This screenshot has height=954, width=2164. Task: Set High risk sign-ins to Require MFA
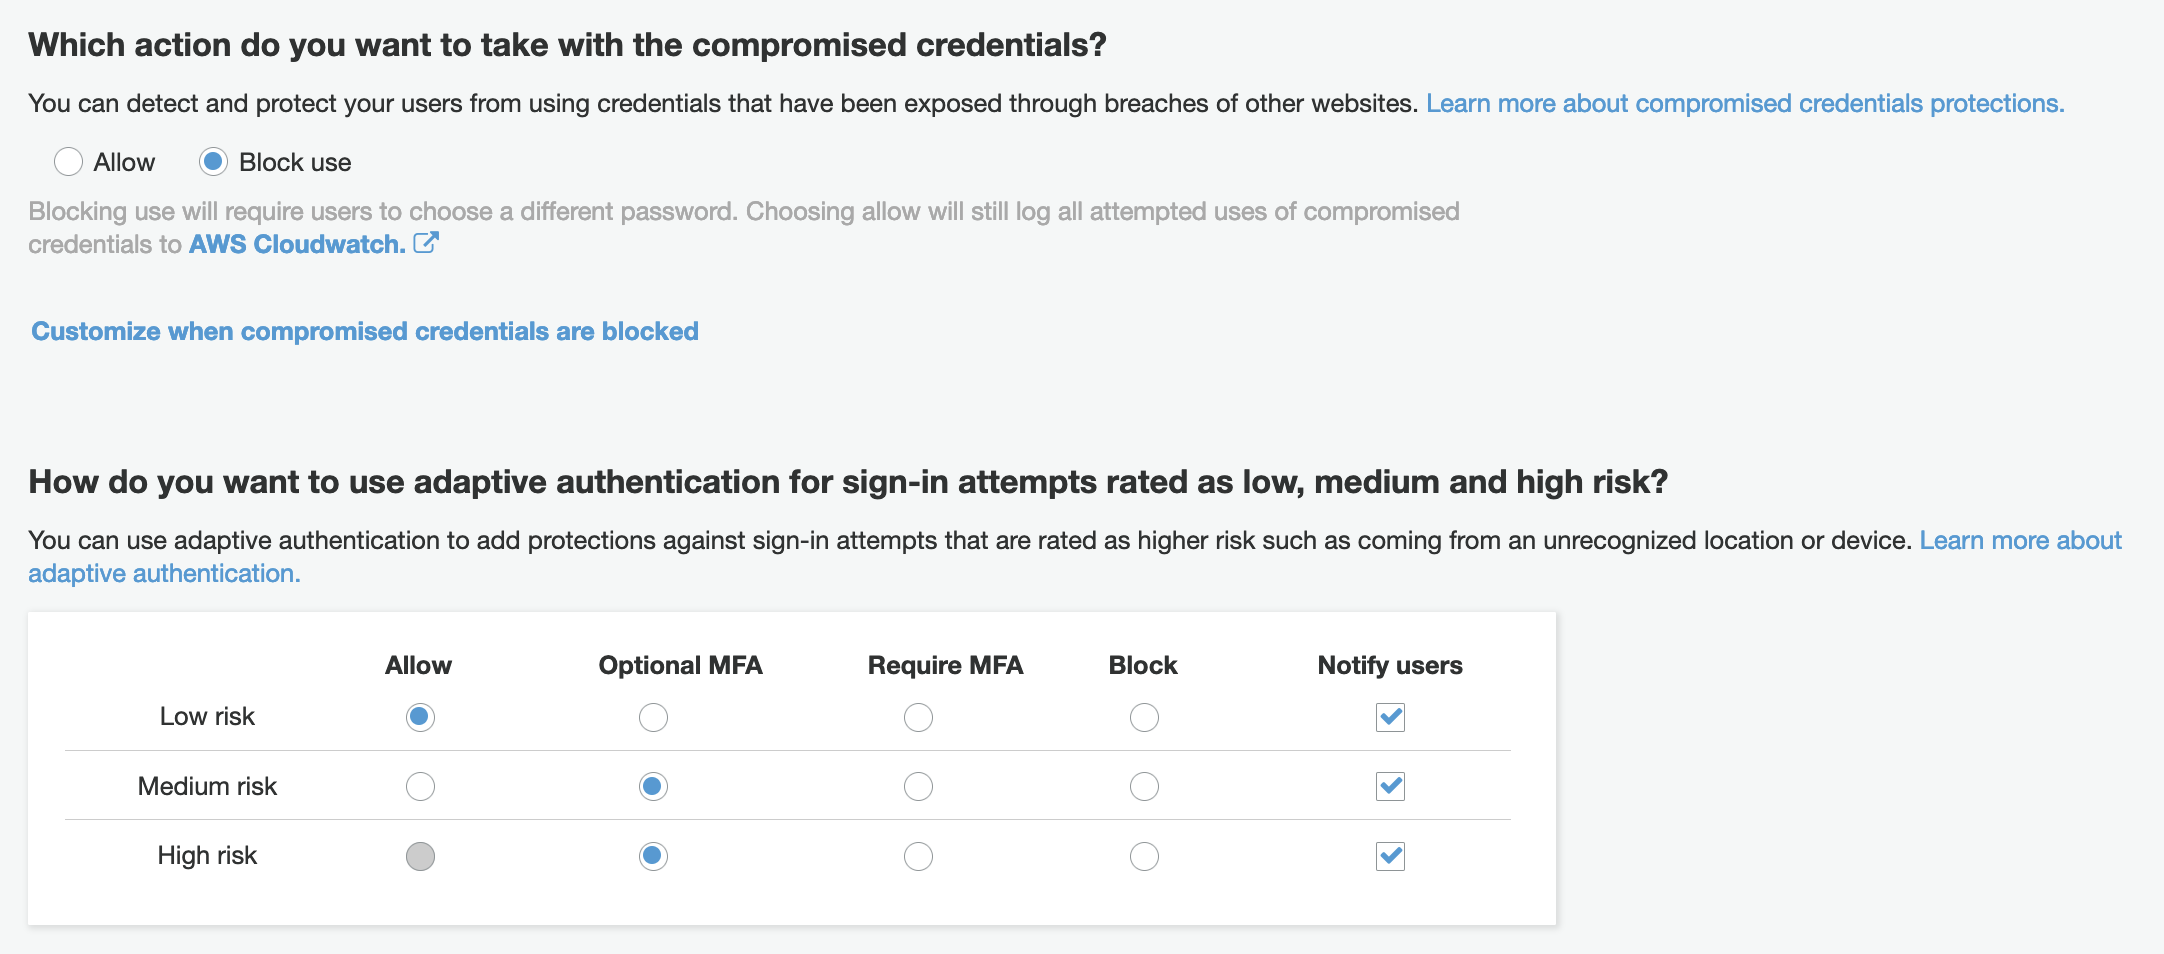coord(918,856)
